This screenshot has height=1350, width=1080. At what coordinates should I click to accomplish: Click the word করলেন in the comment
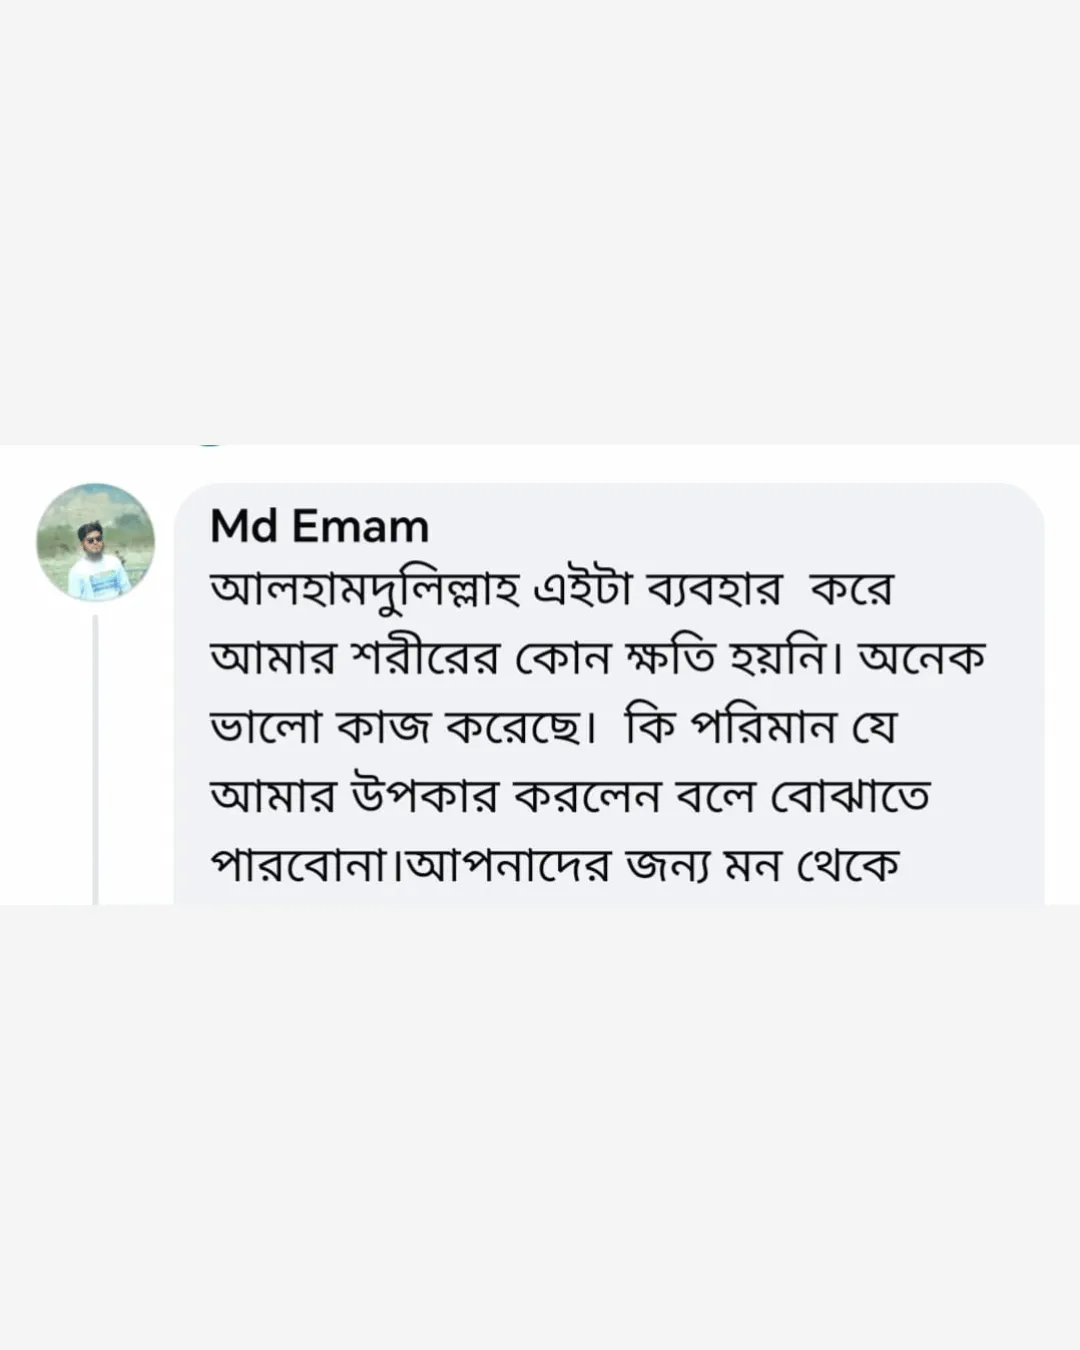(587, 796)
